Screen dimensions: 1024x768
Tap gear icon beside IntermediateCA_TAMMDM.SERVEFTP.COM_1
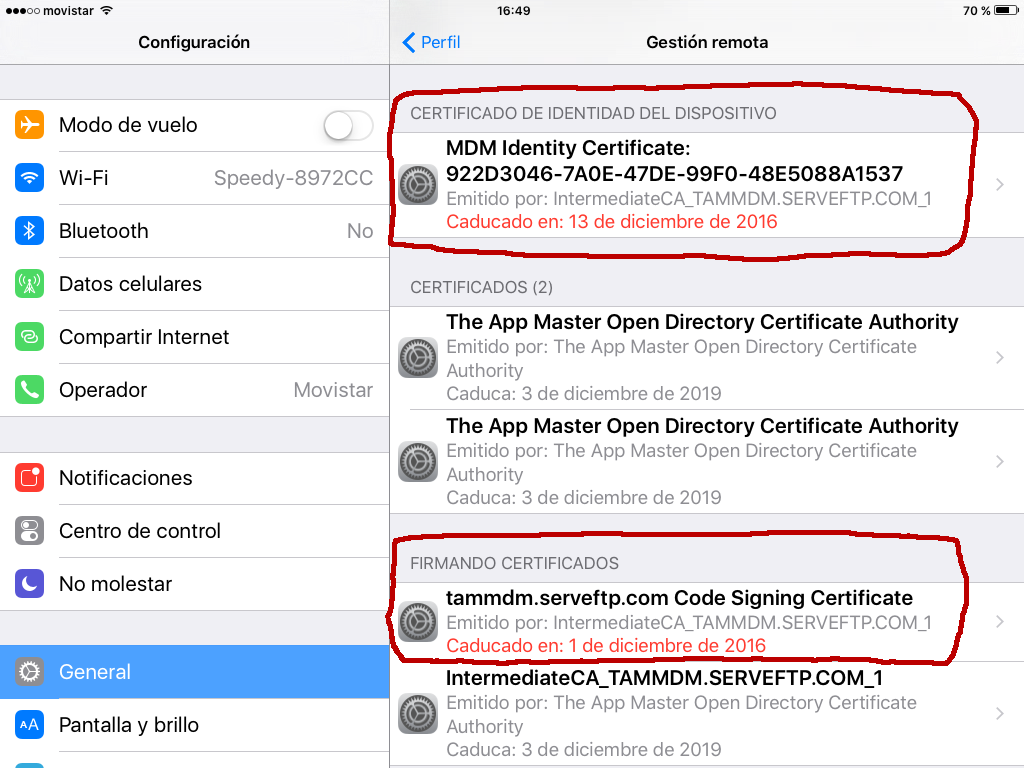tap(418, 713)
